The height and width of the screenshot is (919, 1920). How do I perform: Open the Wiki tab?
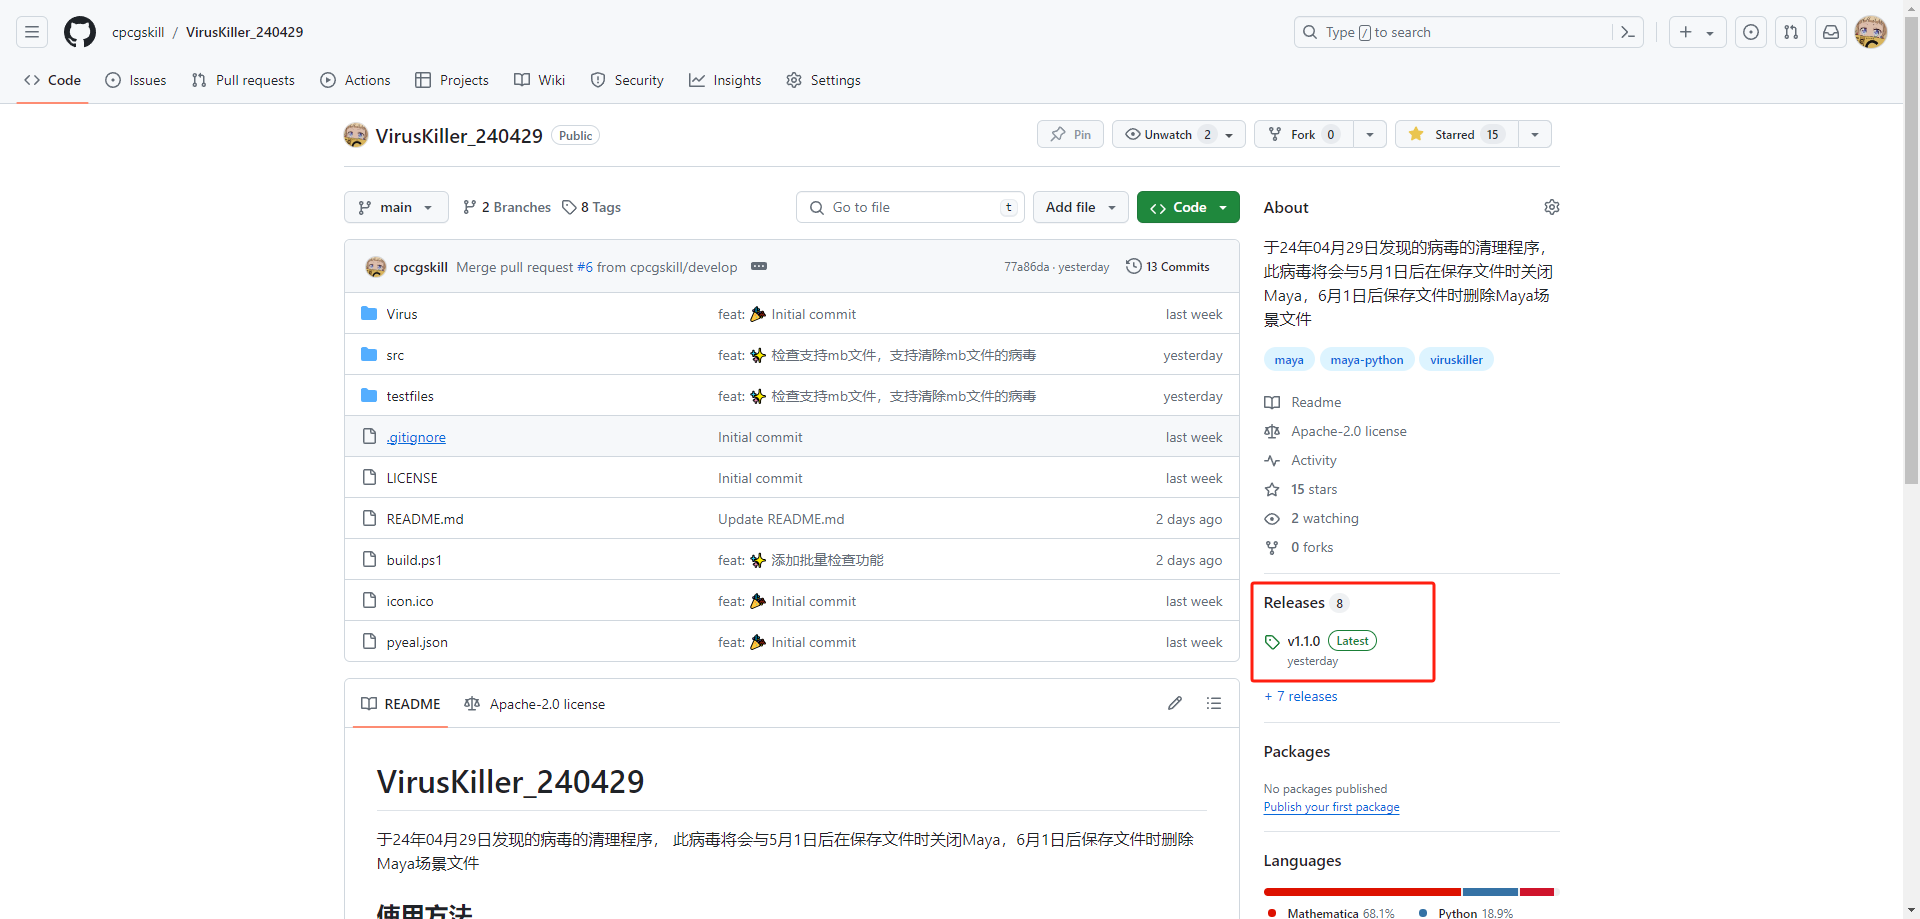(540, 80)
